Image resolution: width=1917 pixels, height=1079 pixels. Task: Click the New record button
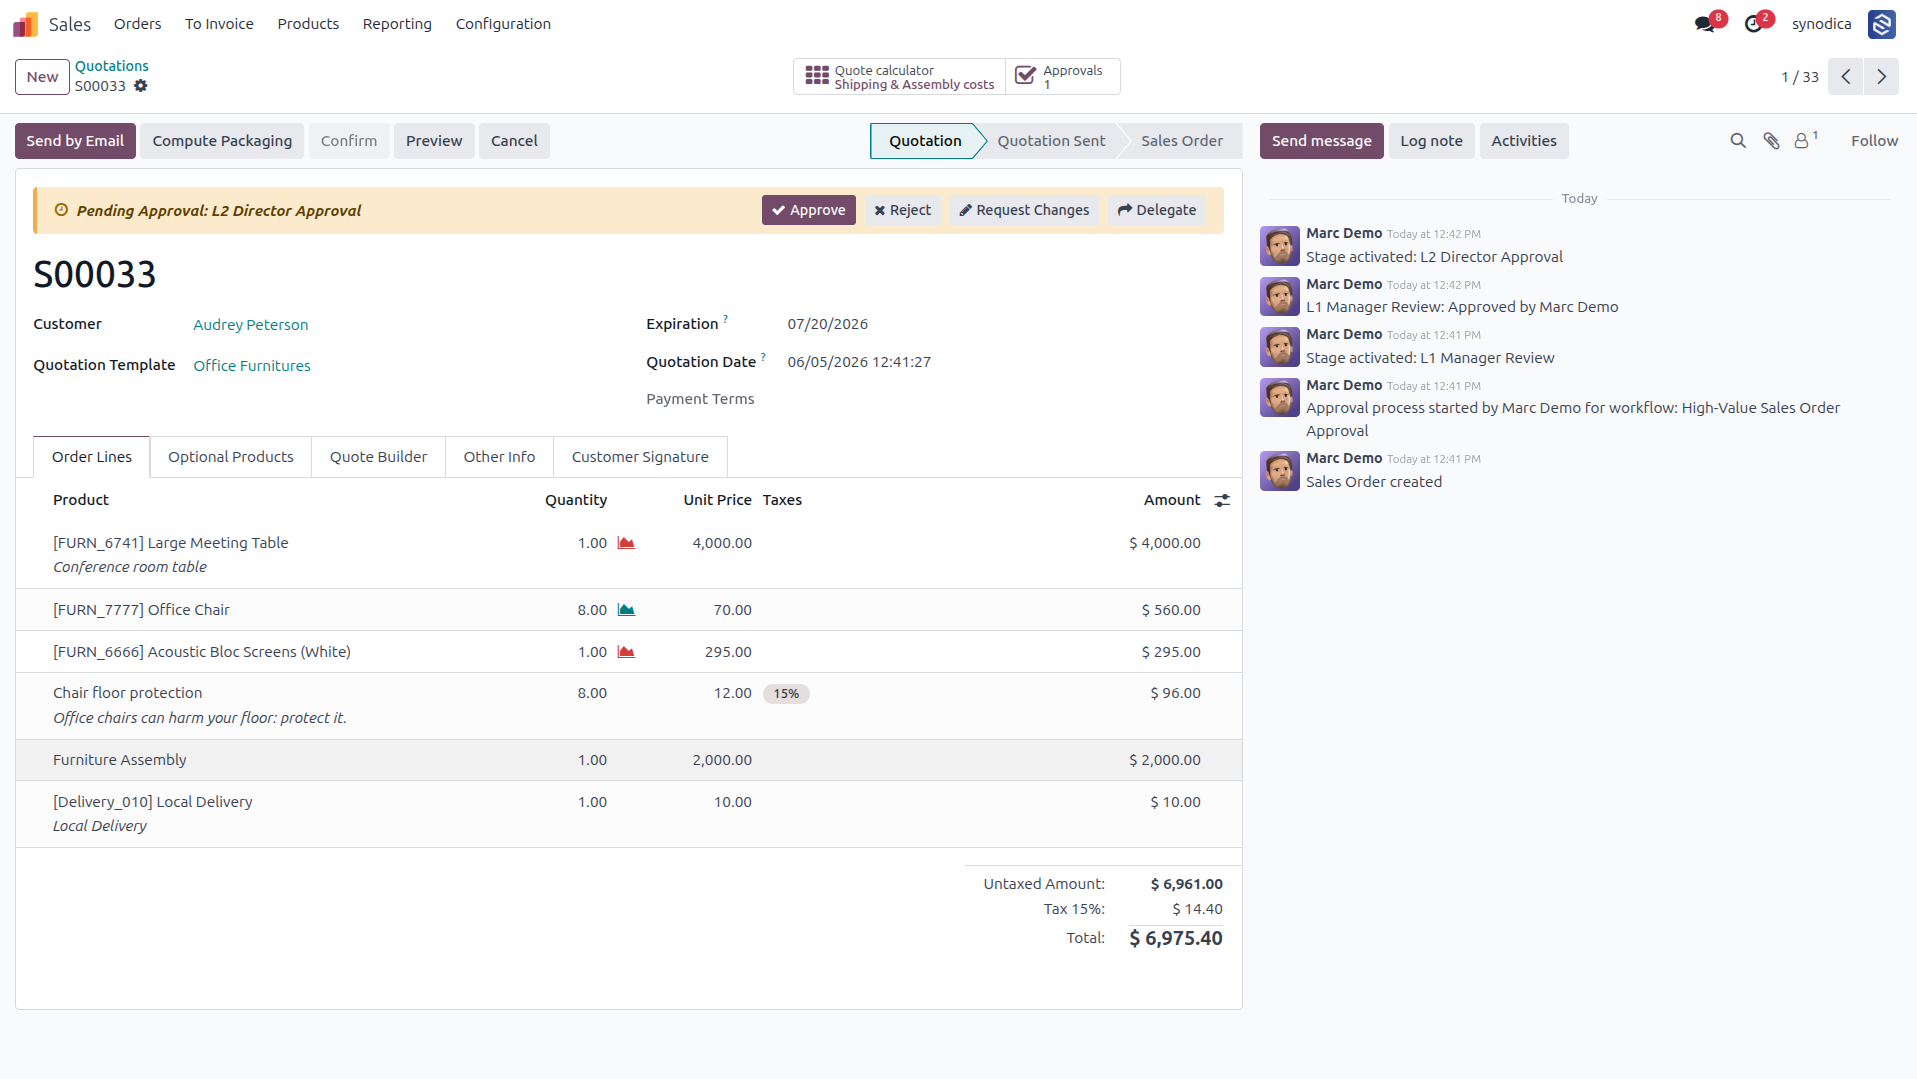[42, 77]
